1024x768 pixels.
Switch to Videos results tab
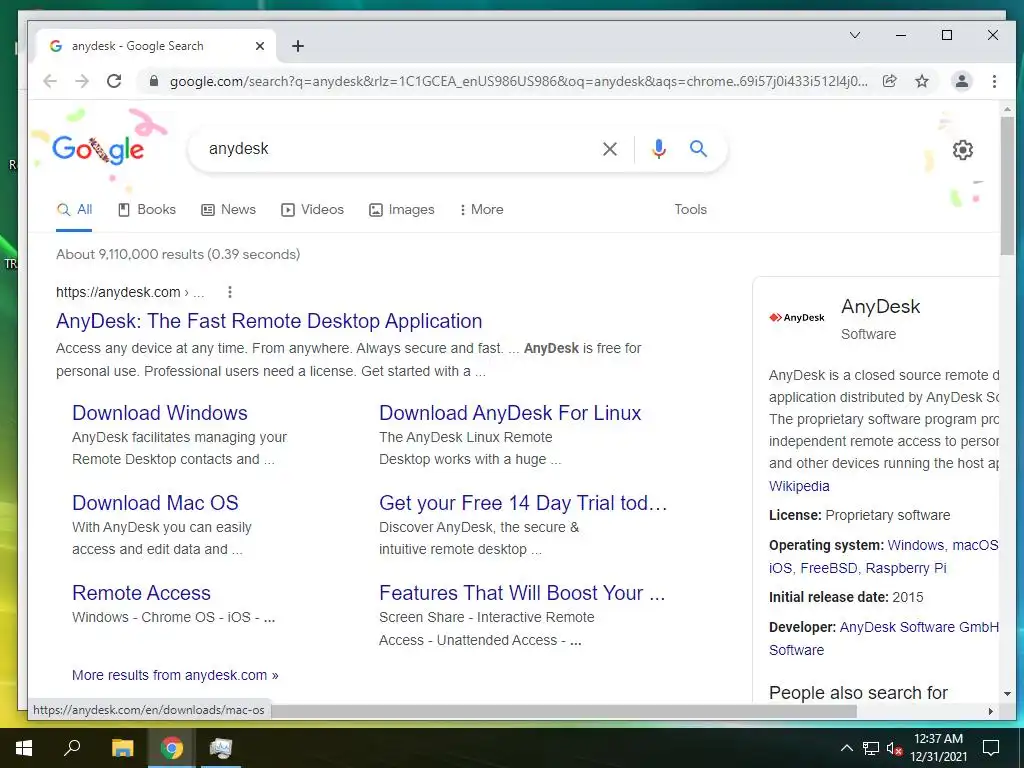tap(312, 210)
